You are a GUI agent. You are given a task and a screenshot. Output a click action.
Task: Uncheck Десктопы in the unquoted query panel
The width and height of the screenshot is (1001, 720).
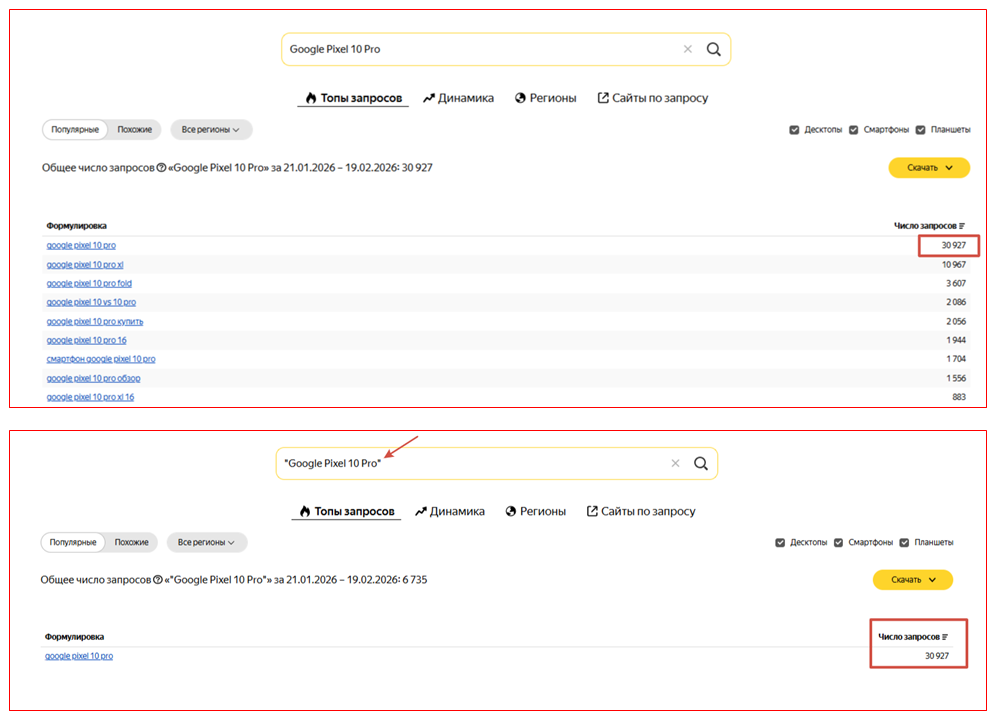click(x=794, y=130)
